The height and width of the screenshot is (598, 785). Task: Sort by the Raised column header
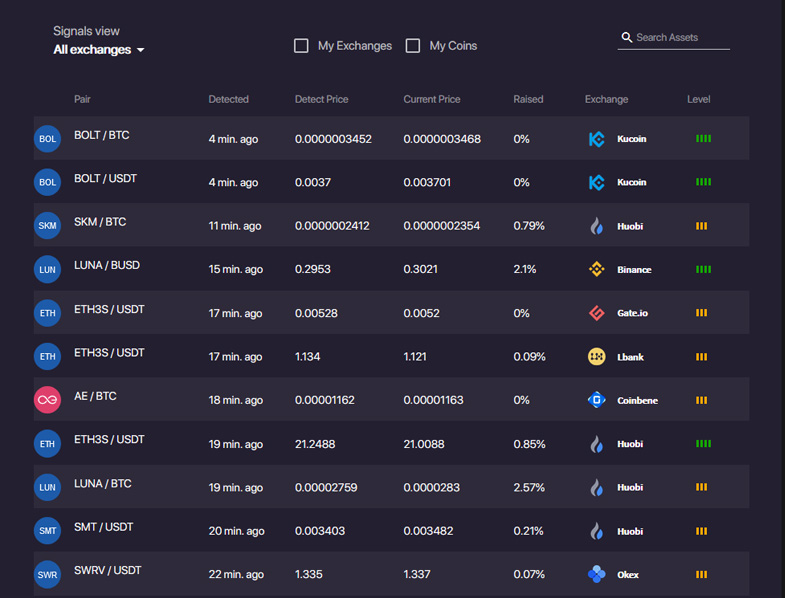click(x=528, y=99)
